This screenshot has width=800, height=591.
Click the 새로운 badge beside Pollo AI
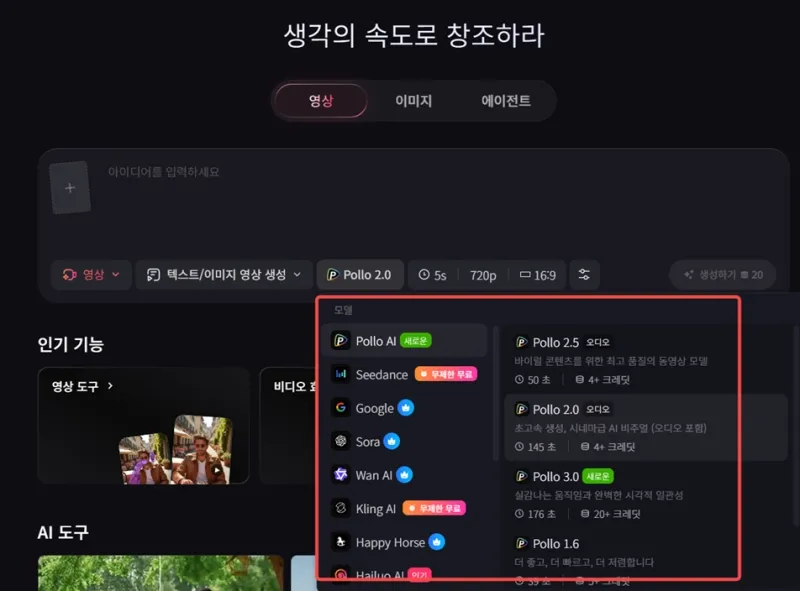tap(415, 341)
